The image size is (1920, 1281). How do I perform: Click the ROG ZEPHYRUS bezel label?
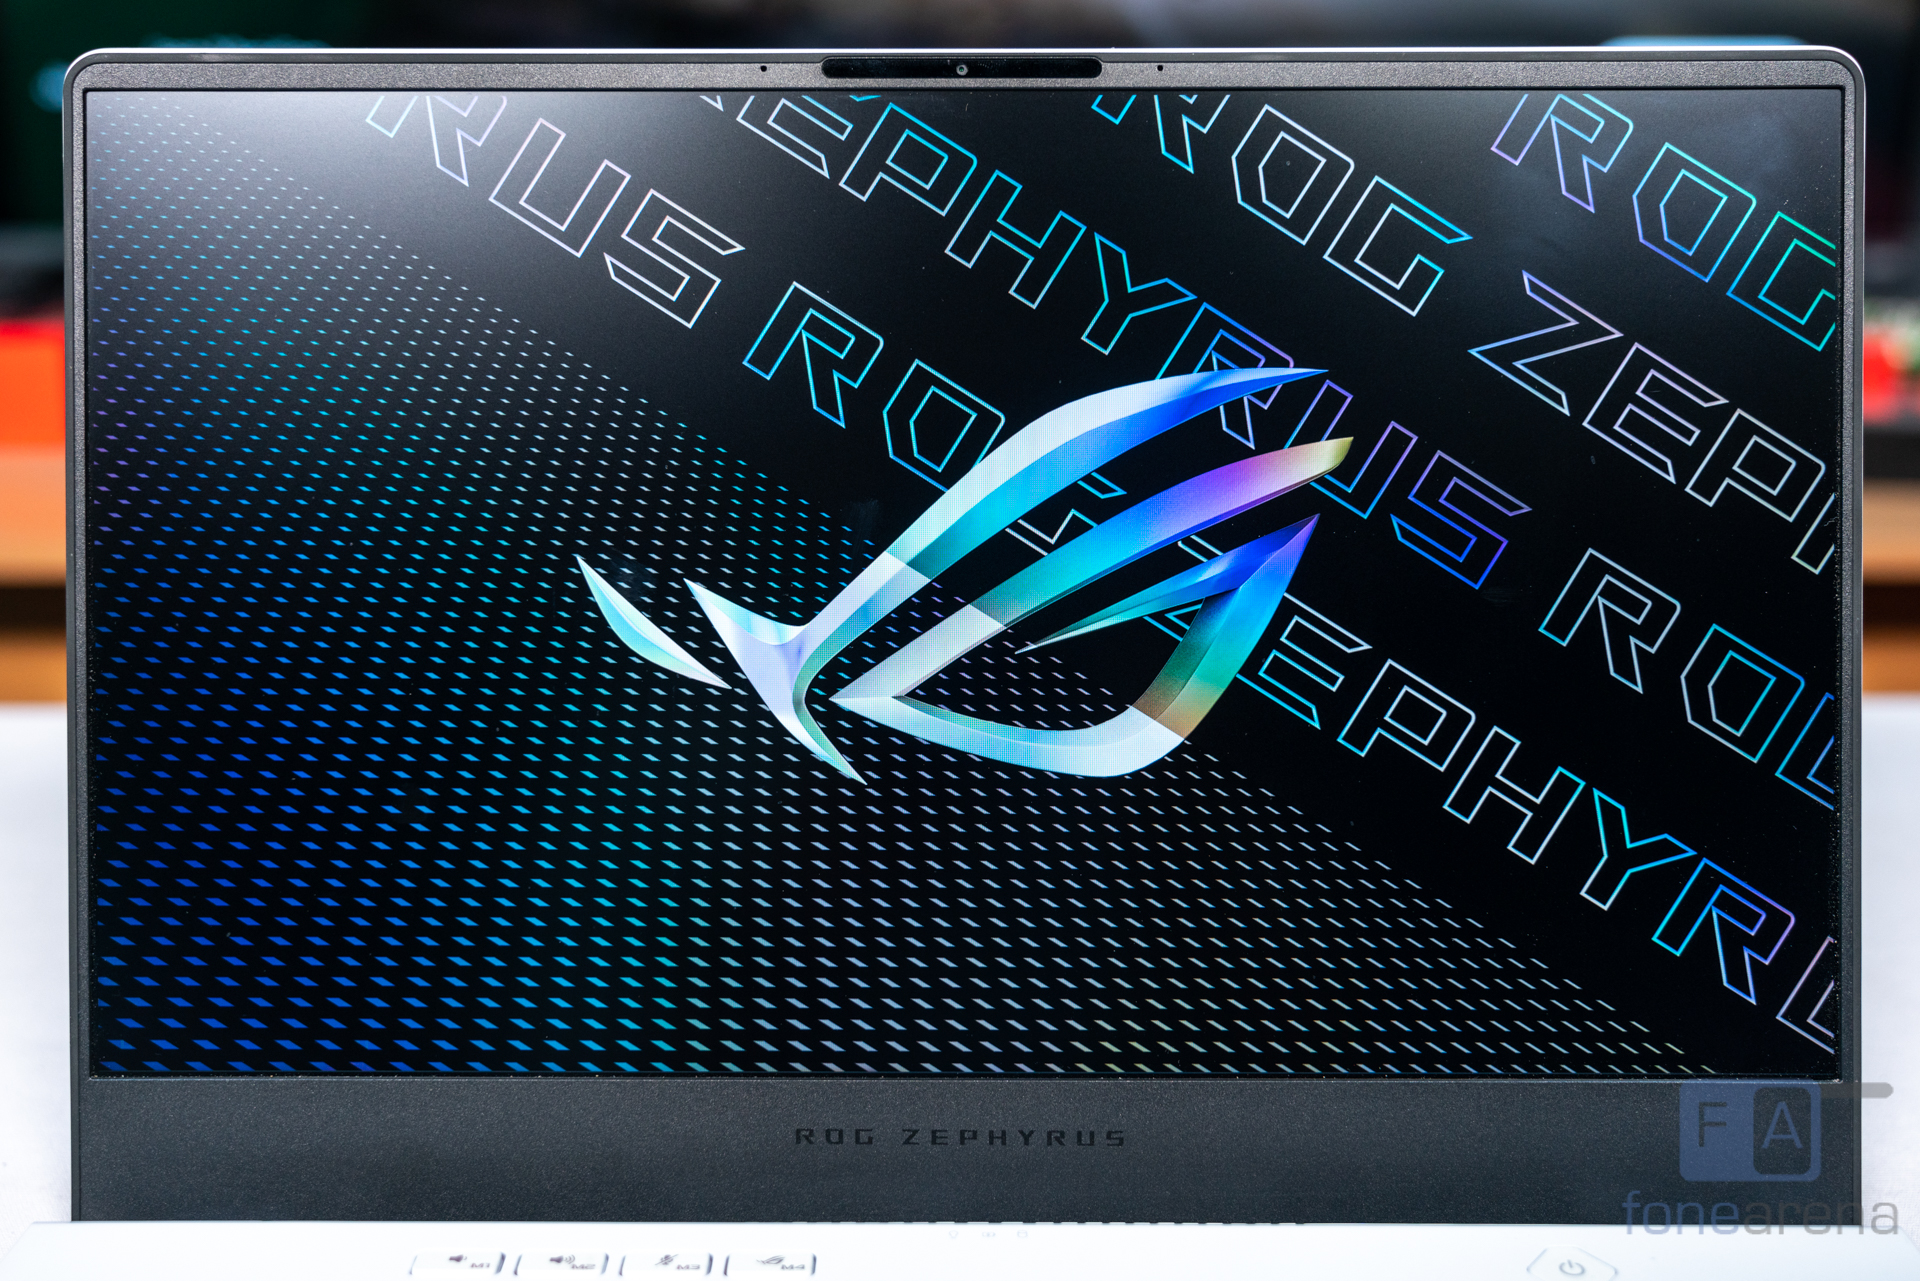(960, 1137)
